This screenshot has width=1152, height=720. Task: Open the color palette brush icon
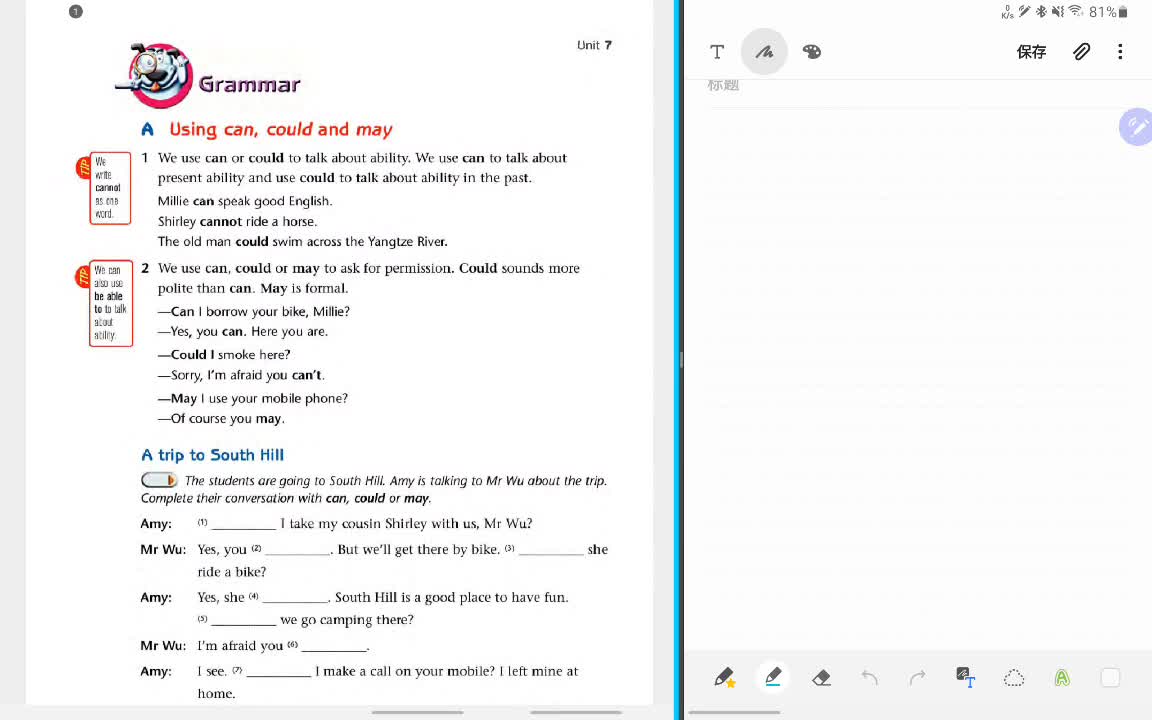coord(812,51)
